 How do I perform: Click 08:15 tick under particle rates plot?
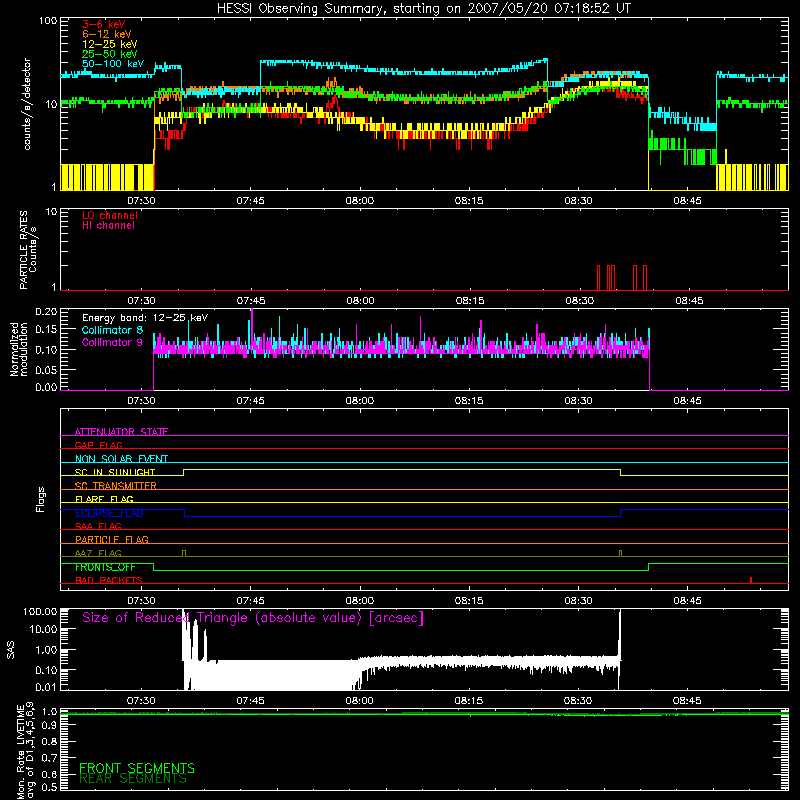[x=470, y=300]
